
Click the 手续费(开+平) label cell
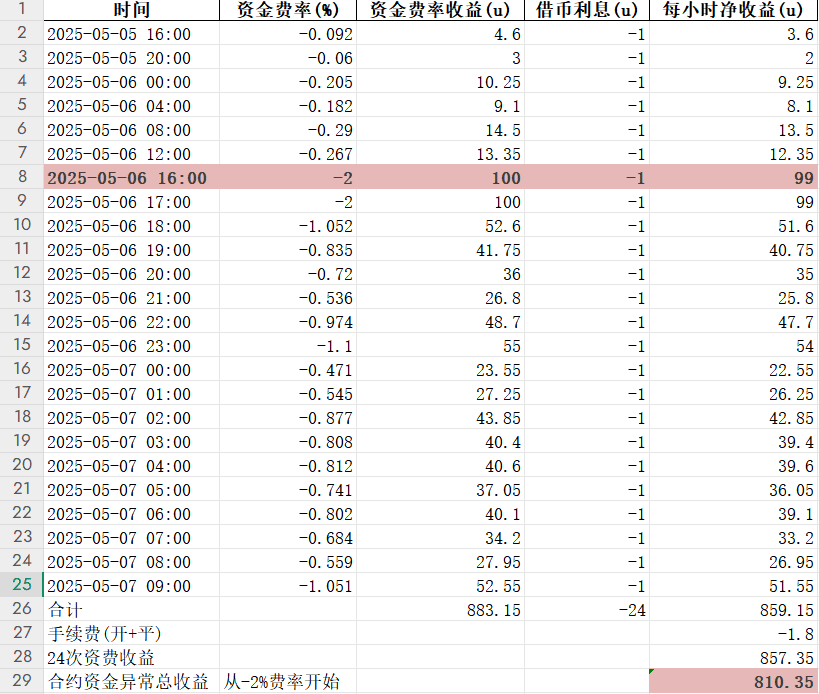132,633
